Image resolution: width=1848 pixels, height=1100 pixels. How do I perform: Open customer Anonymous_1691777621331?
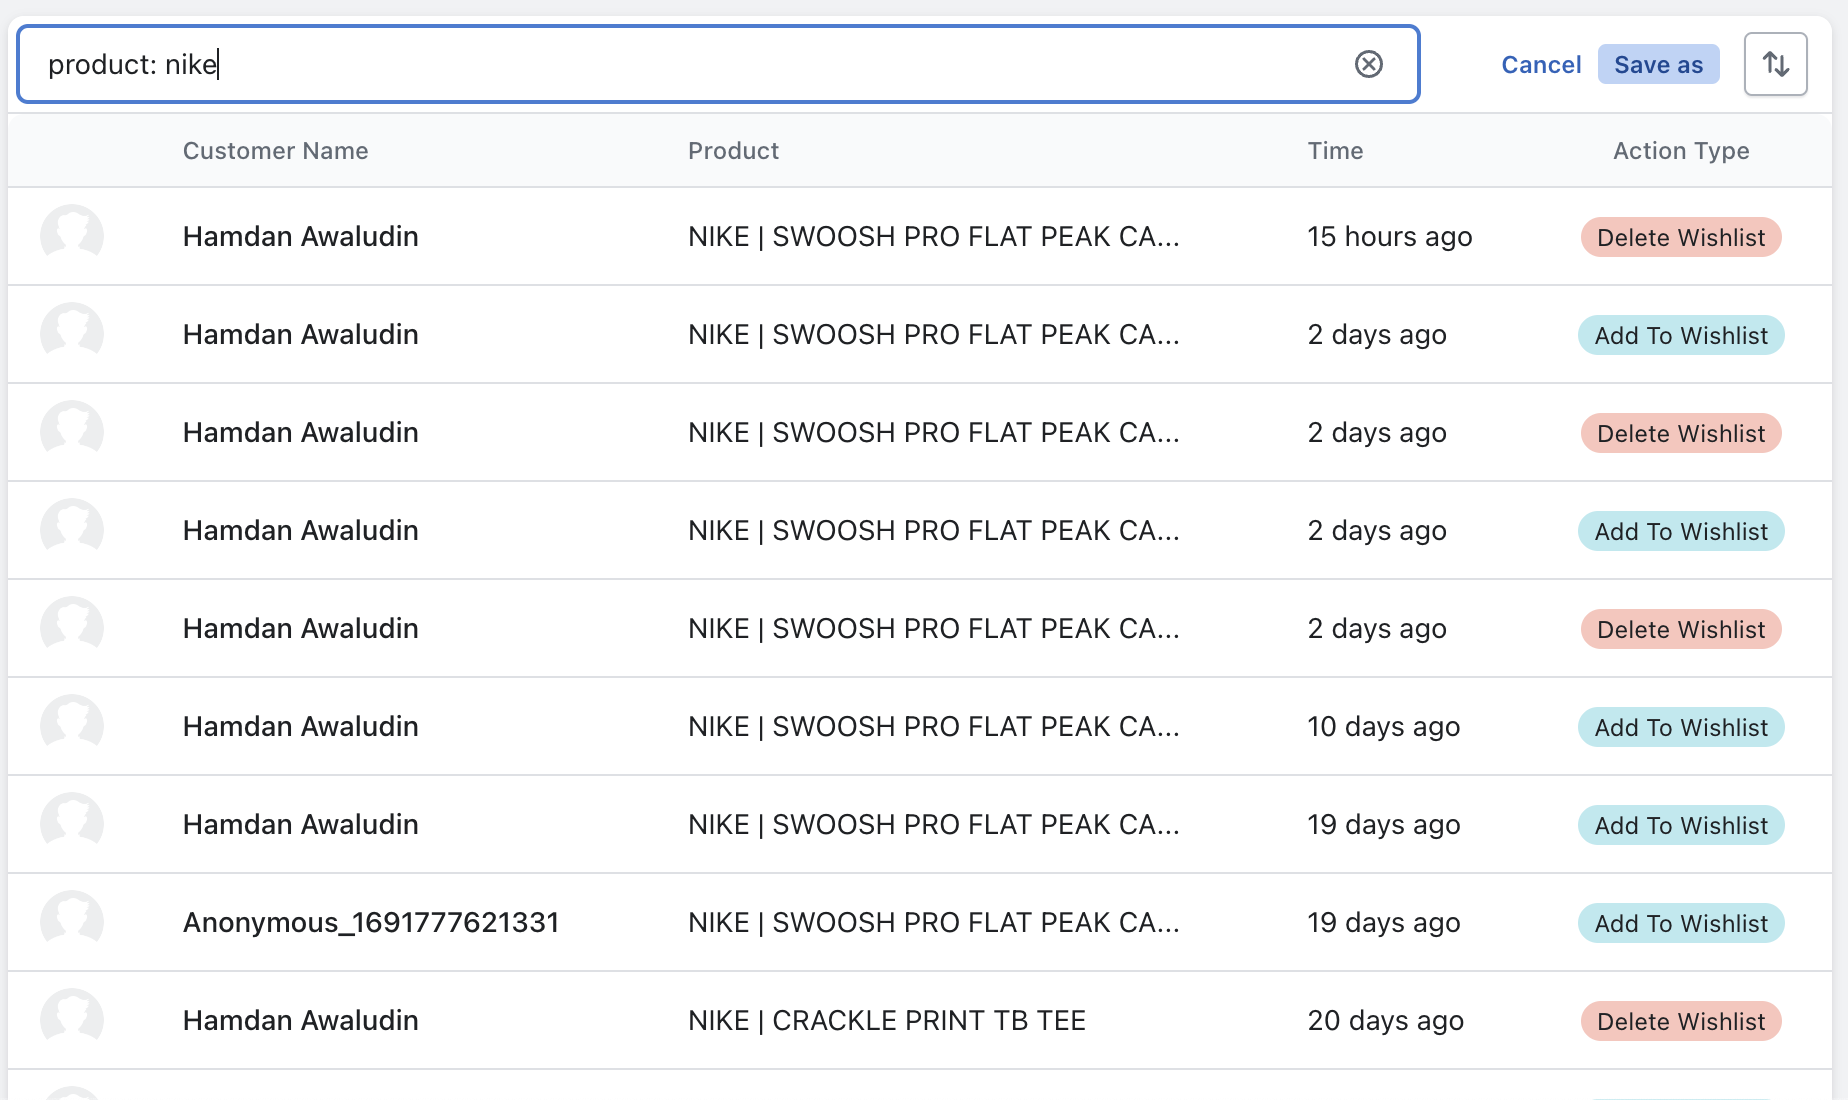(x=371, y=922)
